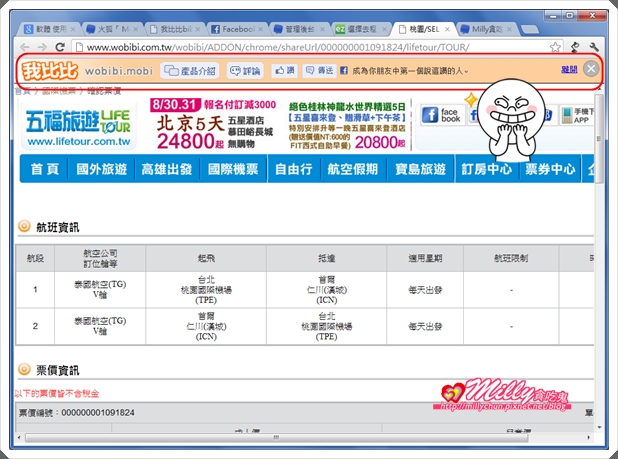Image resolution: width=618 pixels, height=459 pixels.
Task: Open the 首頁 navigation menu item
Action: pos(45,169)
